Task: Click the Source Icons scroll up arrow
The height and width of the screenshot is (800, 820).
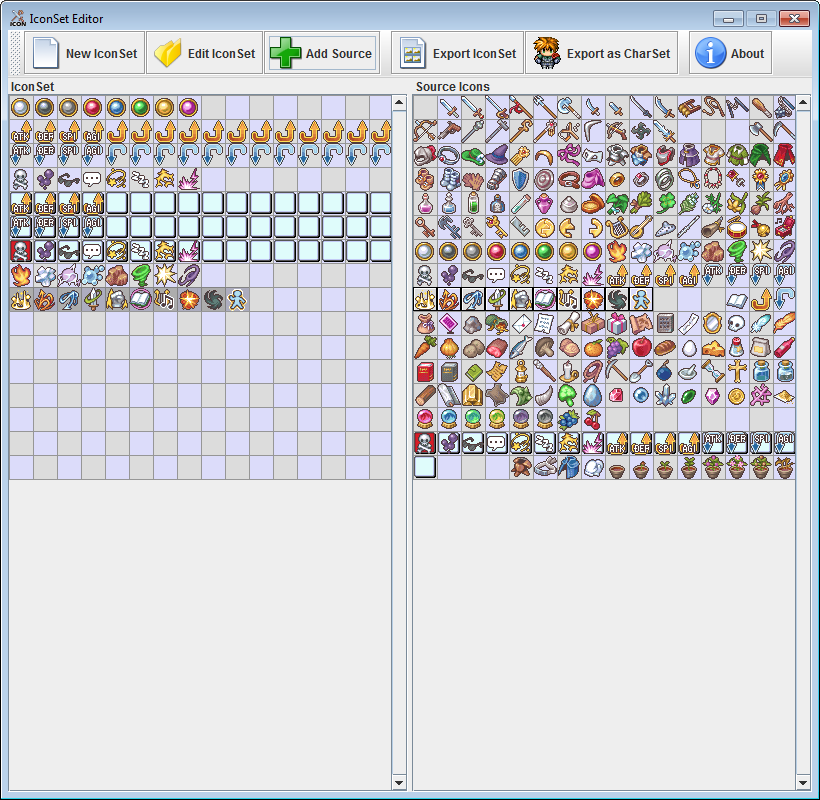Action: 803,102
